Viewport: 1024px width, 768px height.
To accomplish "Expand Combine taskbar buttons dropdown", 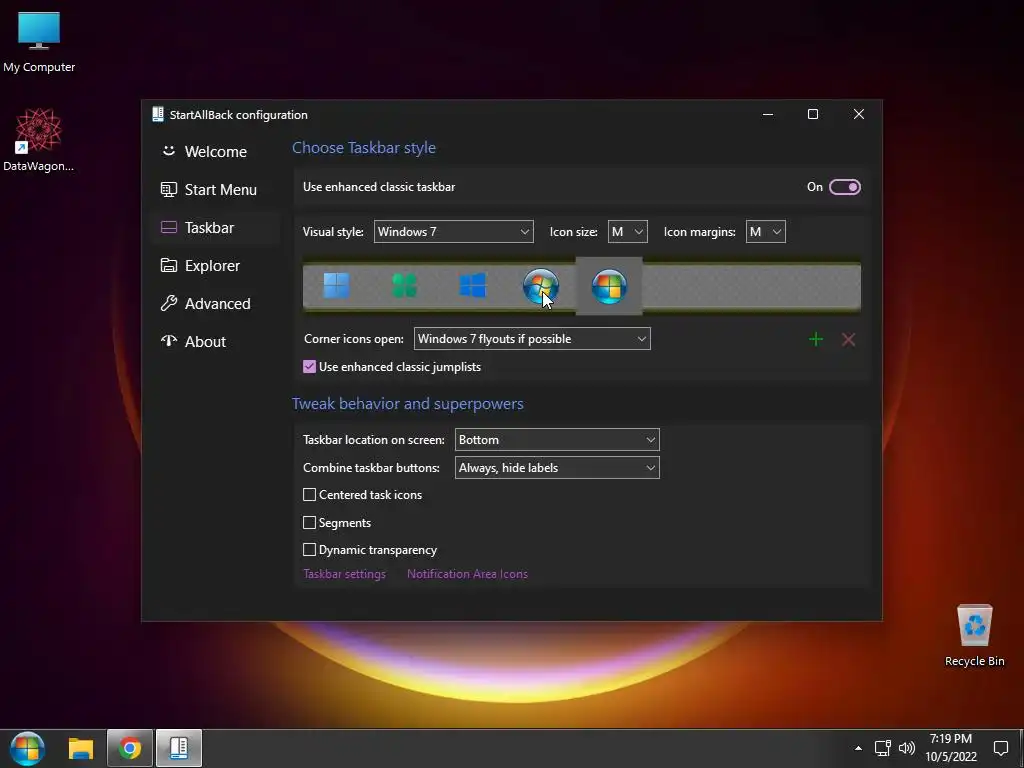I will 557,468.
